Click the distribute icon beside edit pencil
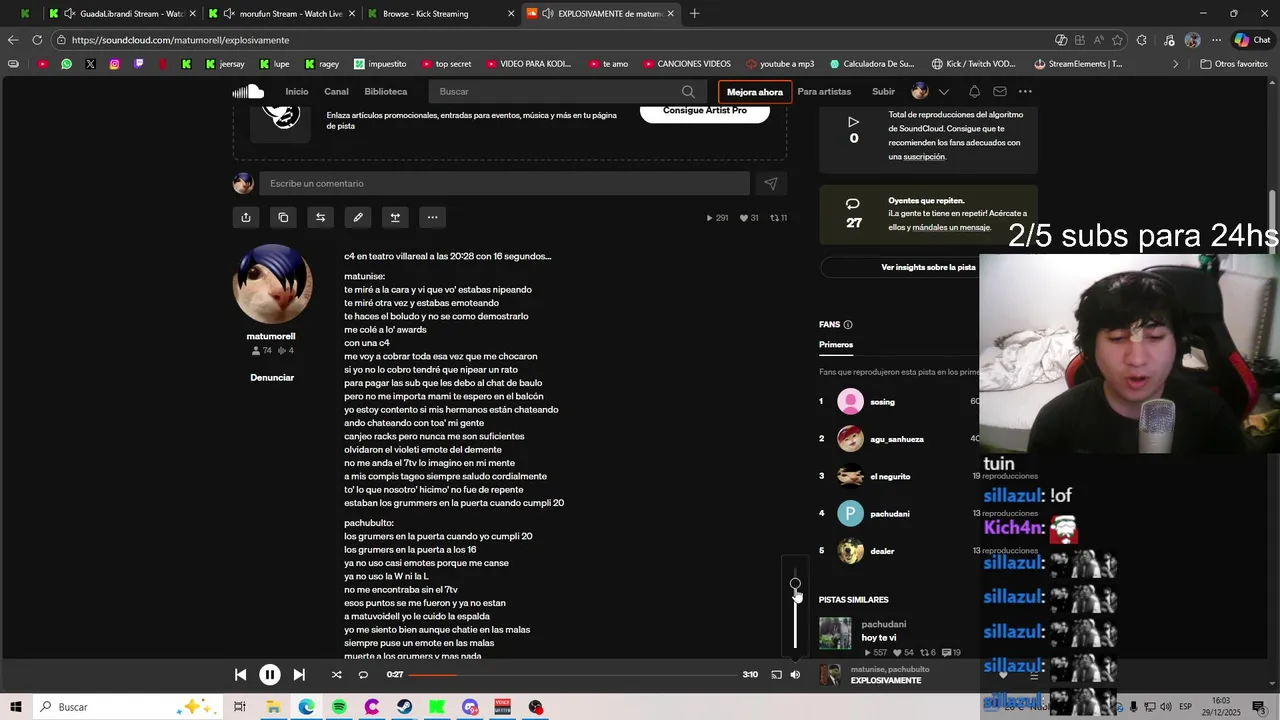1280x720 pixels. click(395, 217)
